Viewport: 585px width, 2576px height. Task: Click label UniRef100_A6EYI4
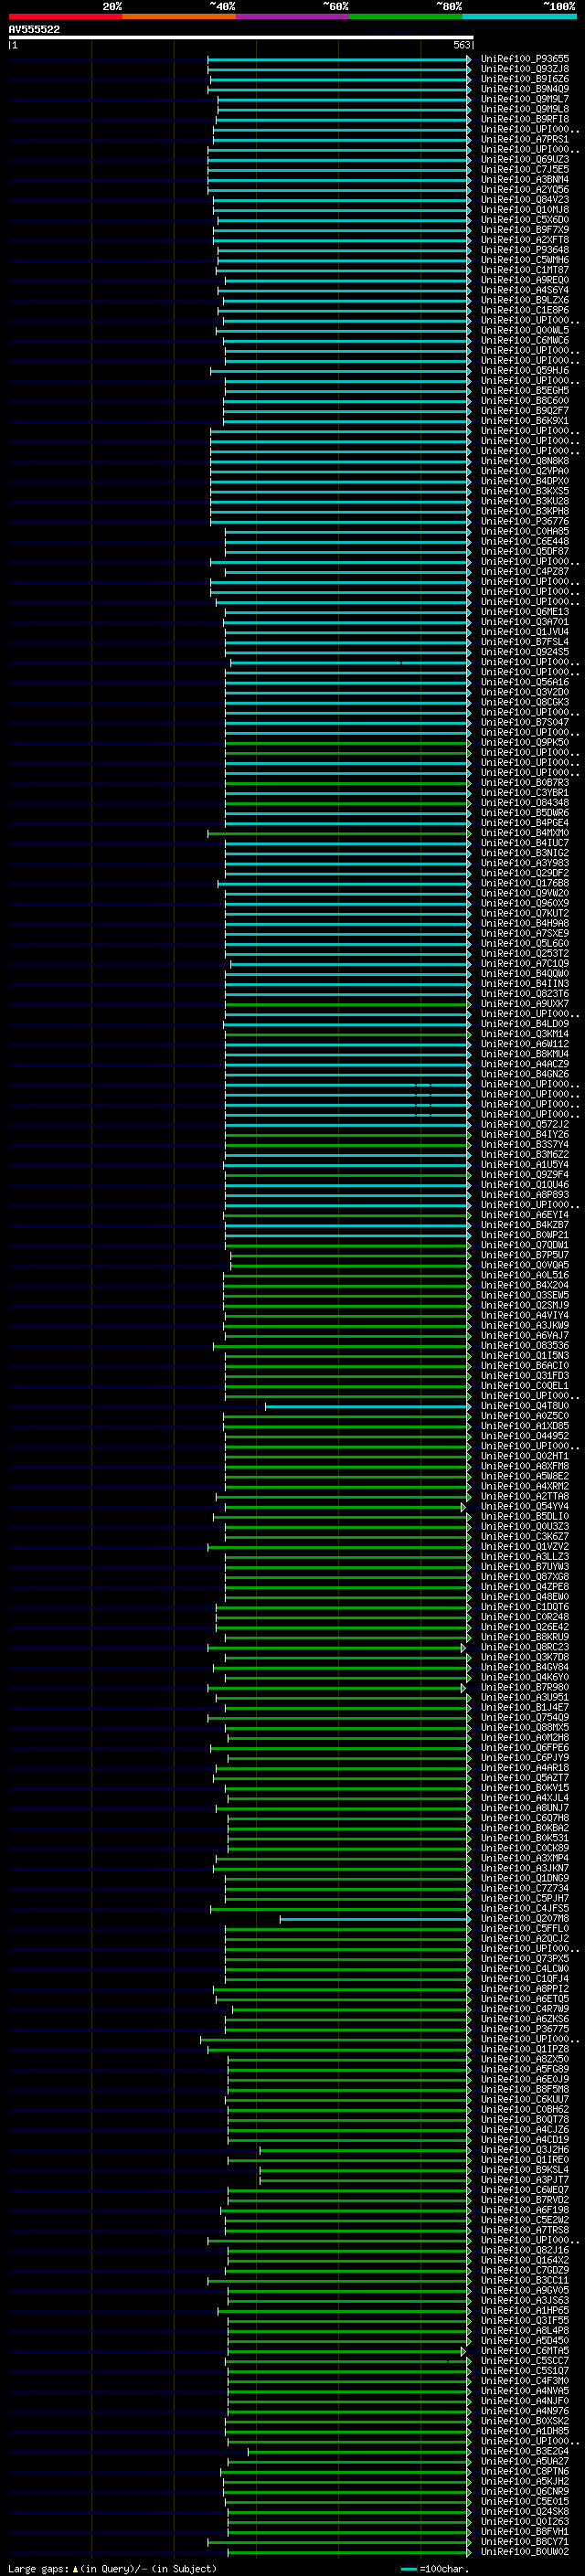tap(525, 1215)
